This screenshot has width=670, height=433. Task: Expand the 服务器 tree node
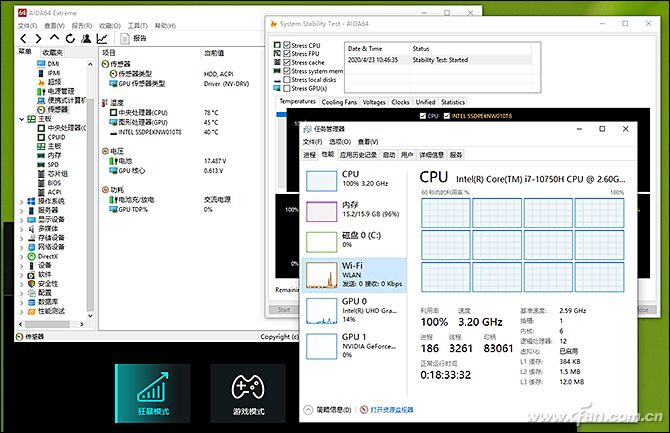[x=21, y=210]
